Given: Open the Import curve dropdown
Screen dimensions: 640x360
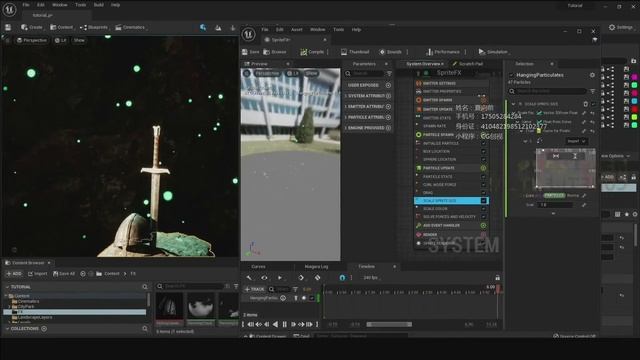Looking at the screenshot, I should pos(576,141).
